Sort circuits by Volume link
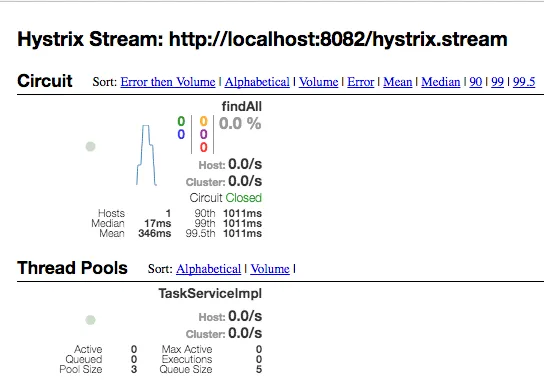The width and height of the screenshot is (544, 391). (318, 82)
